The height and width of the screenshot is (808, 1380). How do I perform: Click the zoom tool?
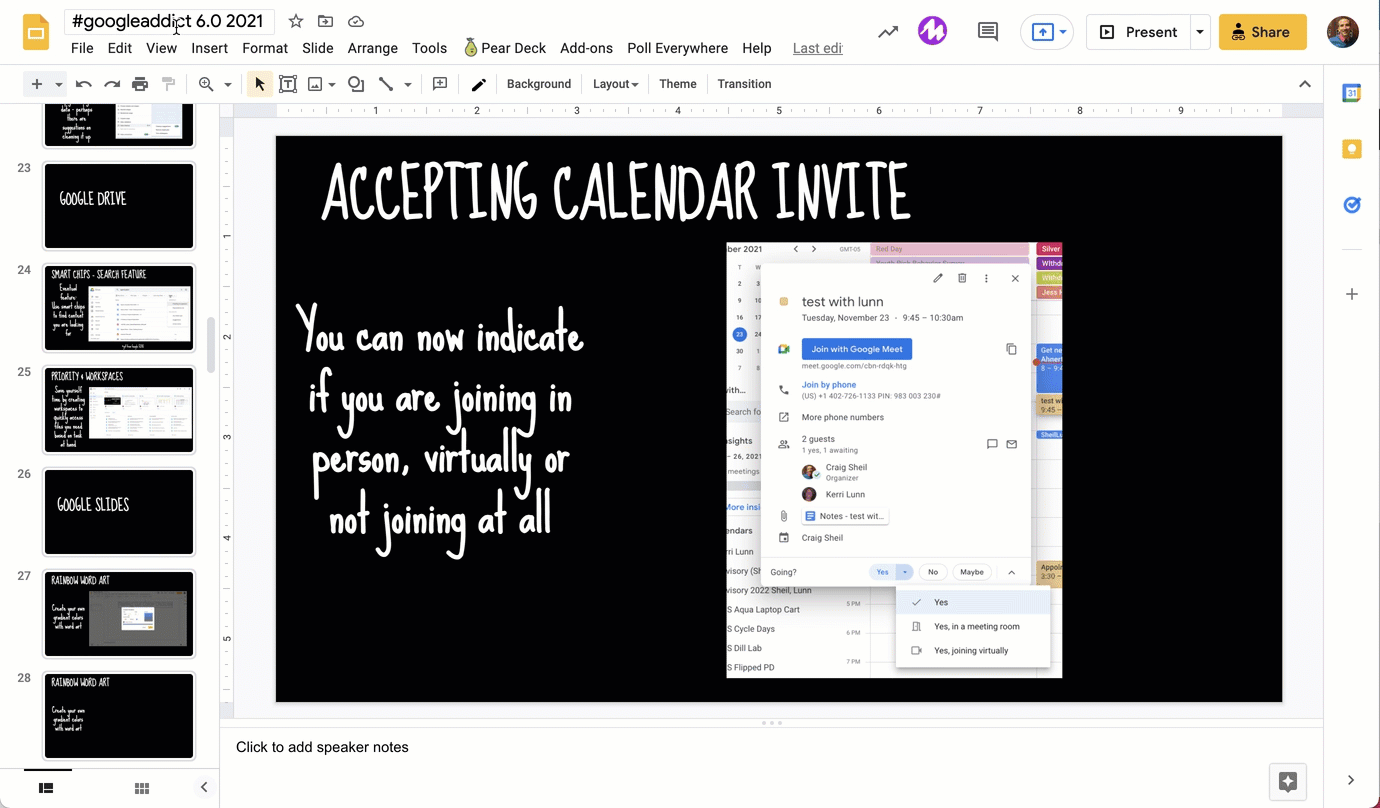click(x=206, y=84)
